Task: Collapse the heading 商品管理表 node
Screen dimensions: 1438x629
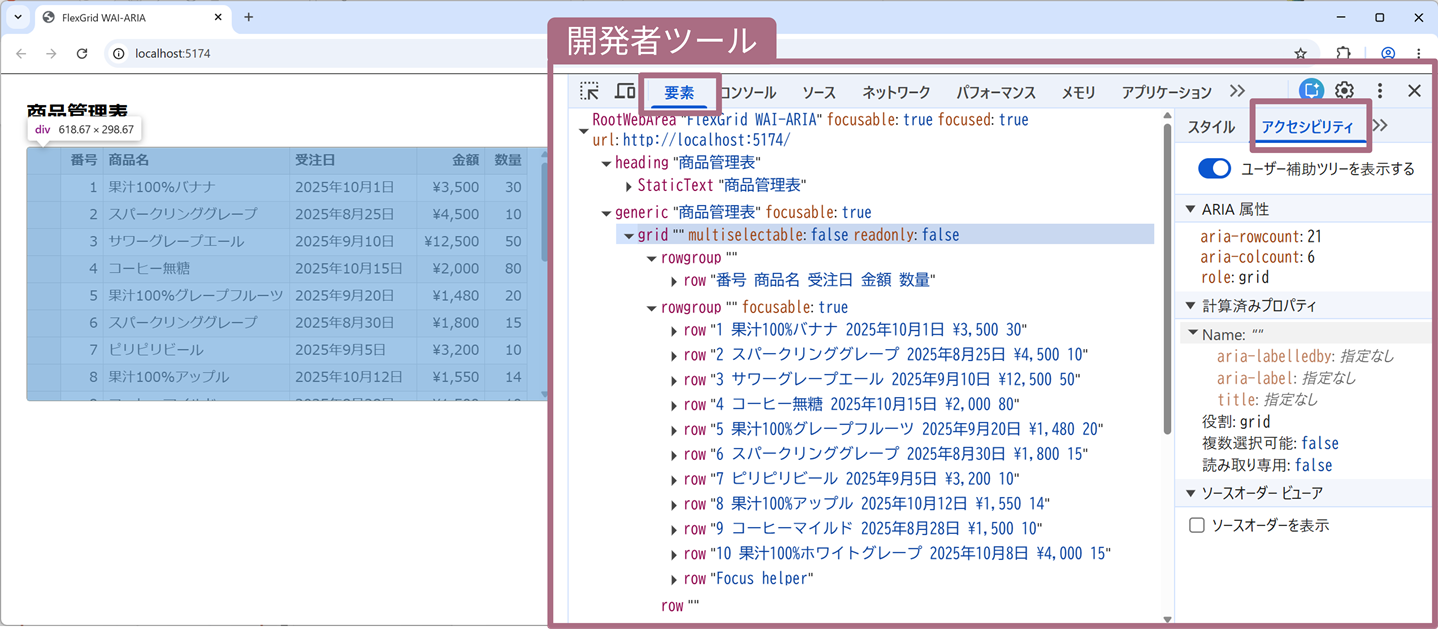Action: point(605,163)
